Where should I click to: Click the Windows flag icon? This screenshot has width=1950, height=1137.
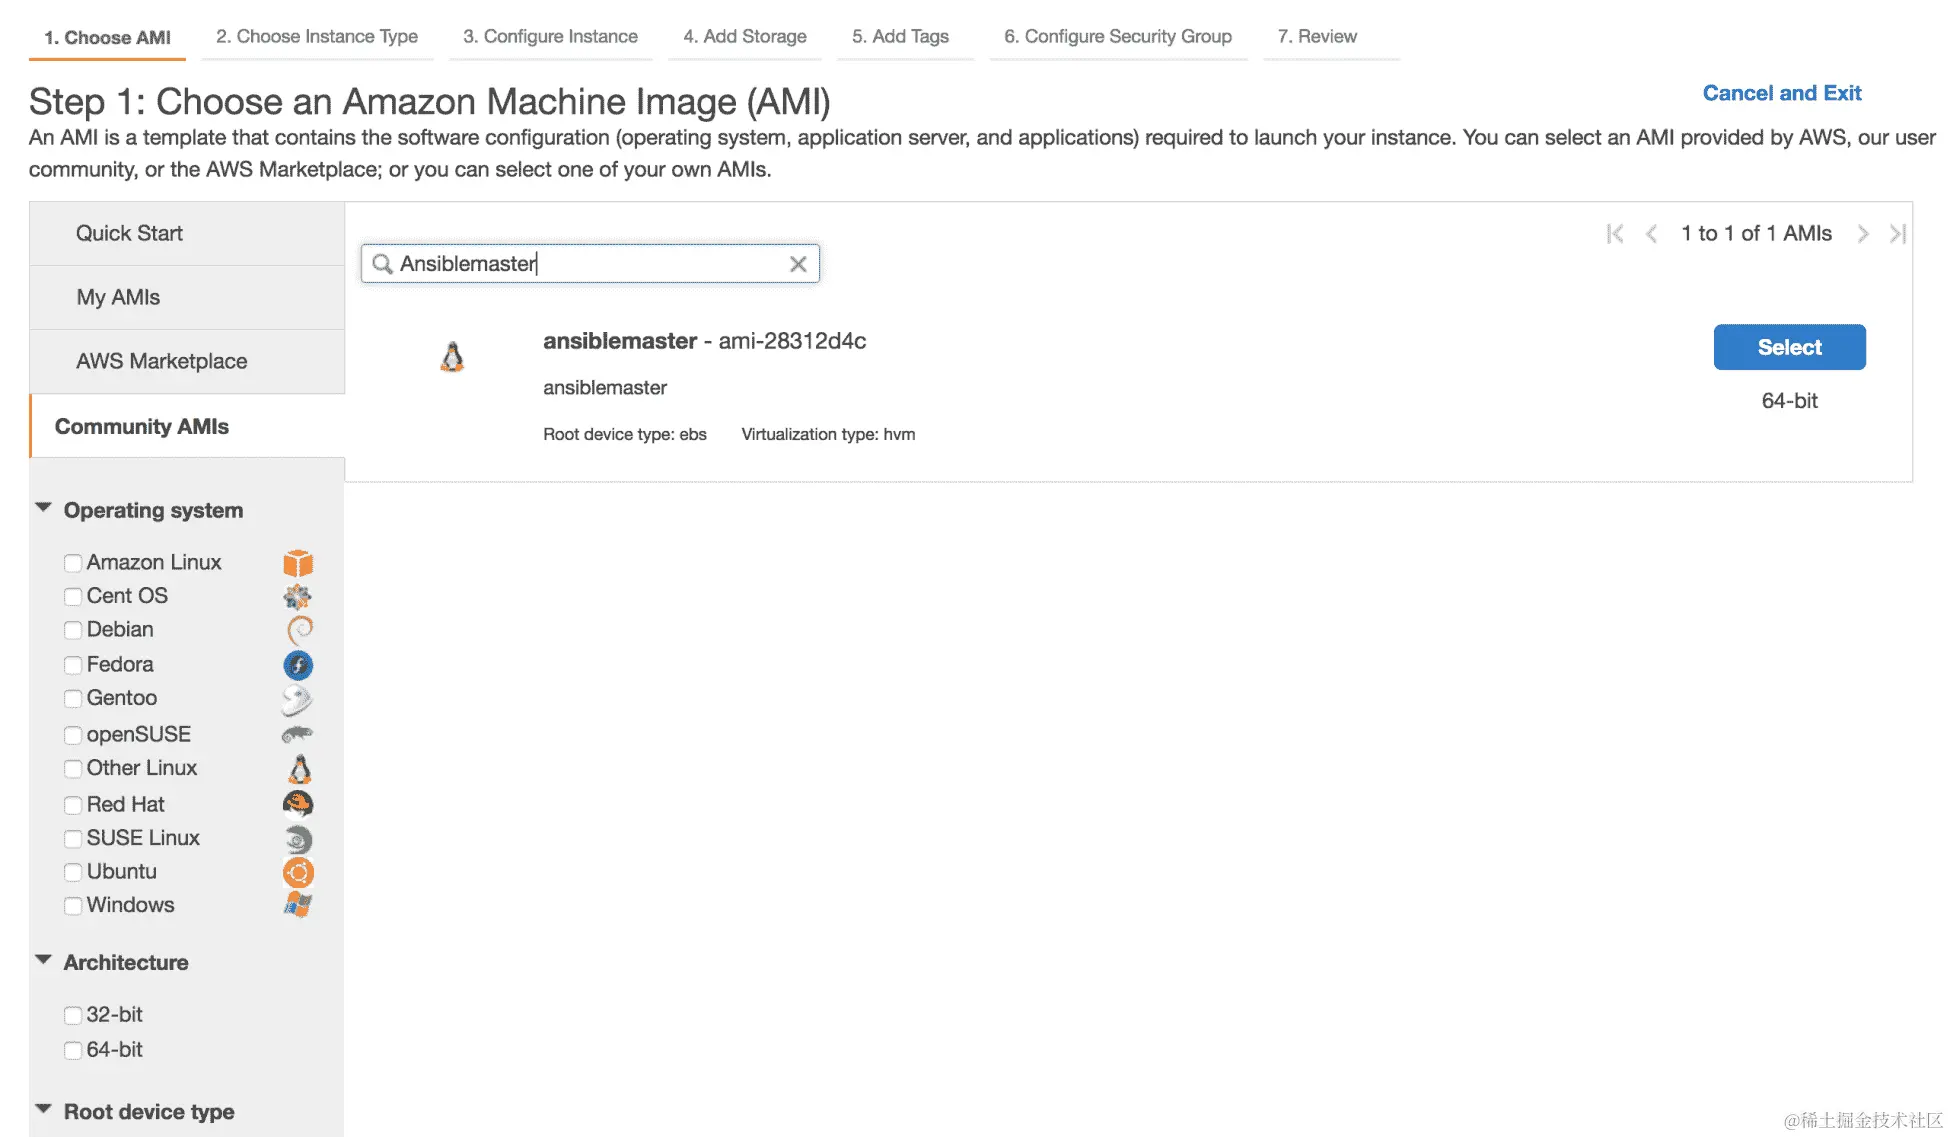pyautogui.click(x=298, y=905)
